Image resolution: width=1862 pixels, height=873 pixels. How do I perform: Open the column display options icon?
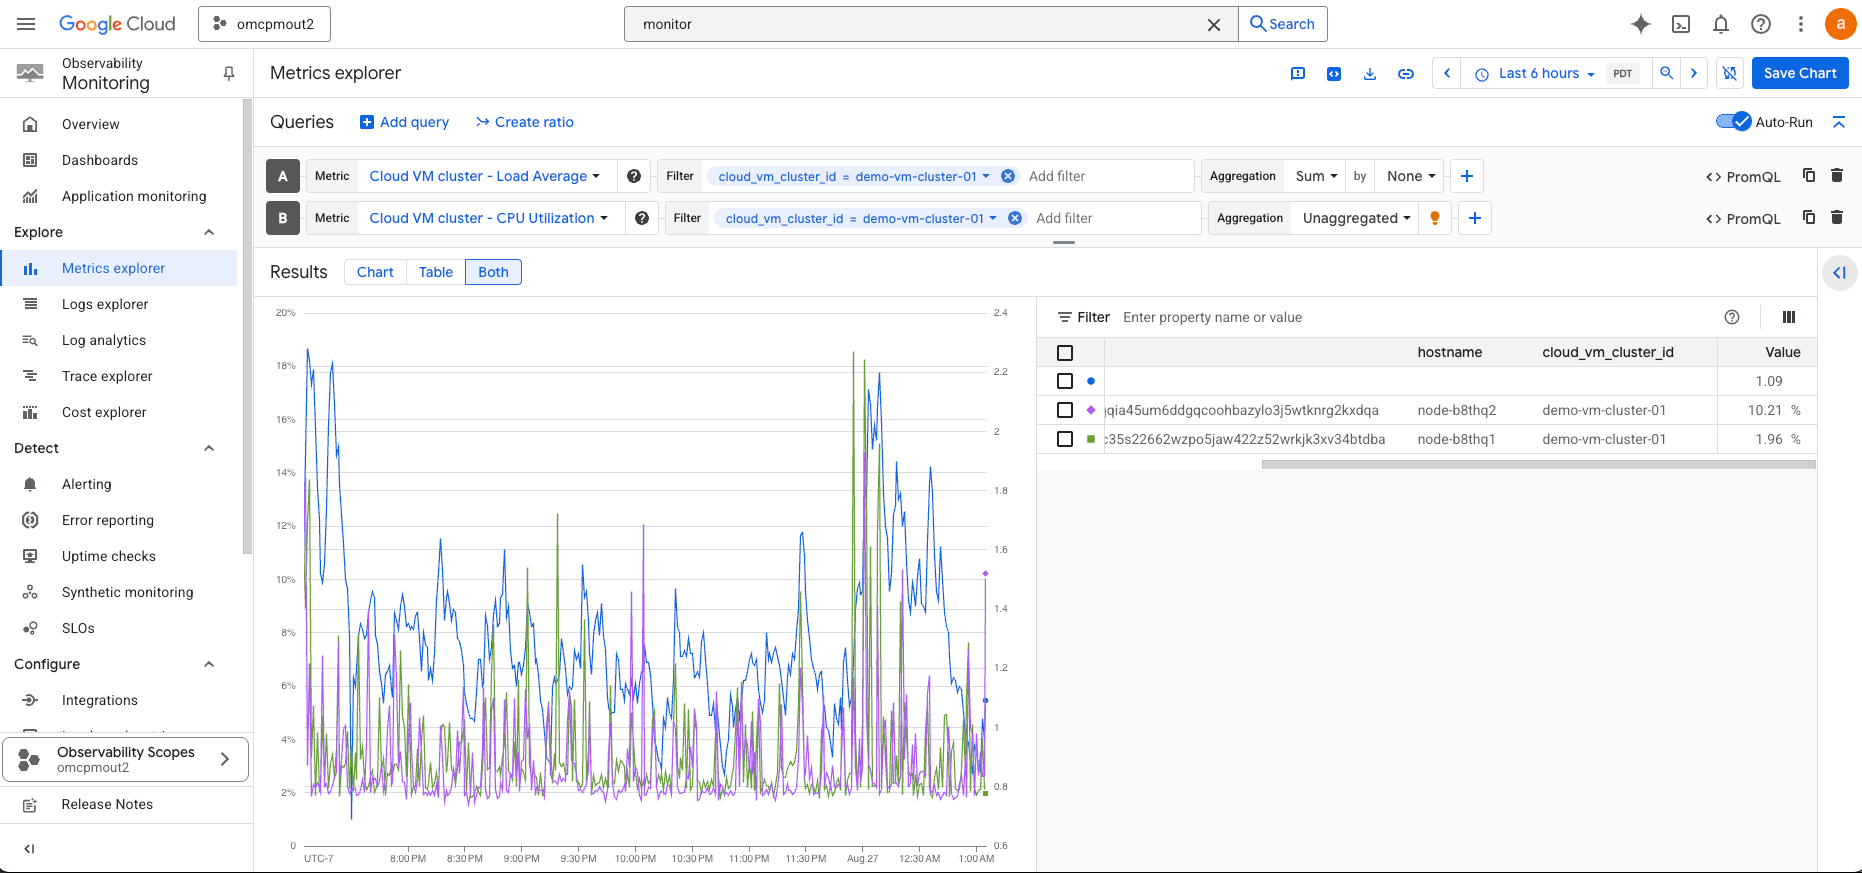pyautogui.click(x=1789, y=317)
